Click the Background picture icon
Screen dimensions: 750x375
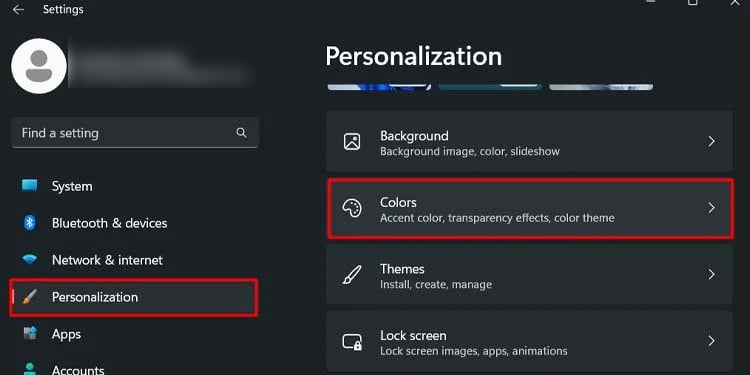[353, 142]
